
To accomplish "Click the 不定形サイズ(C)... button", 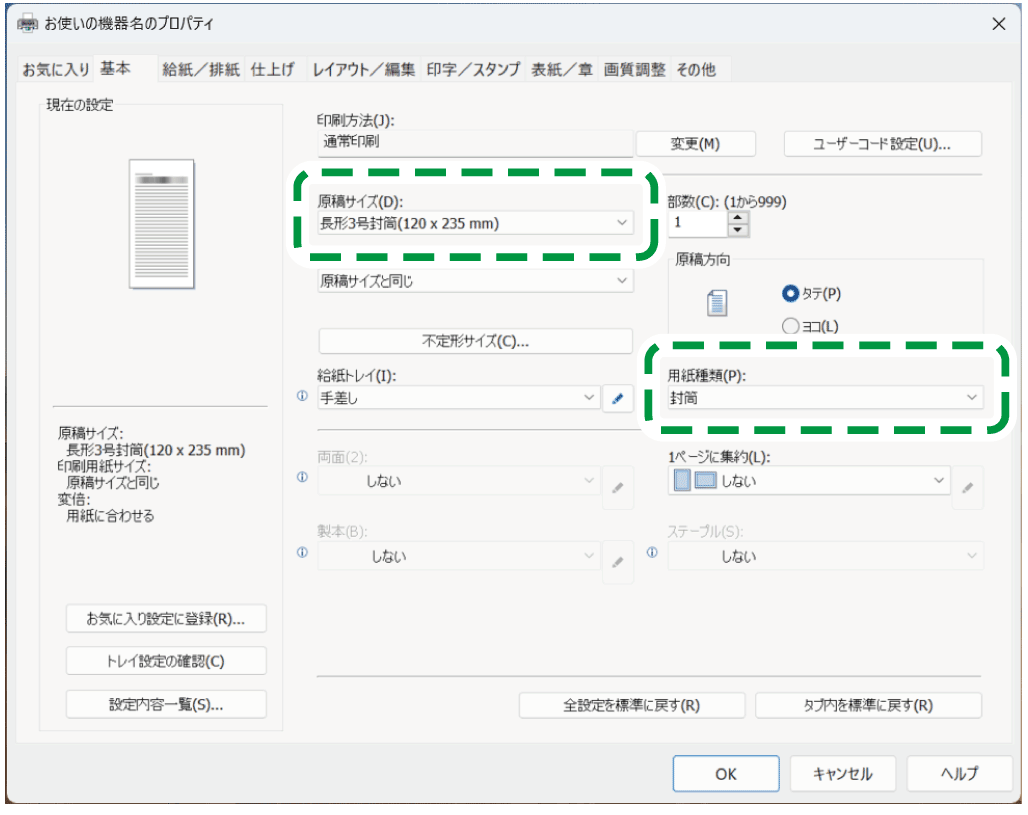I will 475,341.
